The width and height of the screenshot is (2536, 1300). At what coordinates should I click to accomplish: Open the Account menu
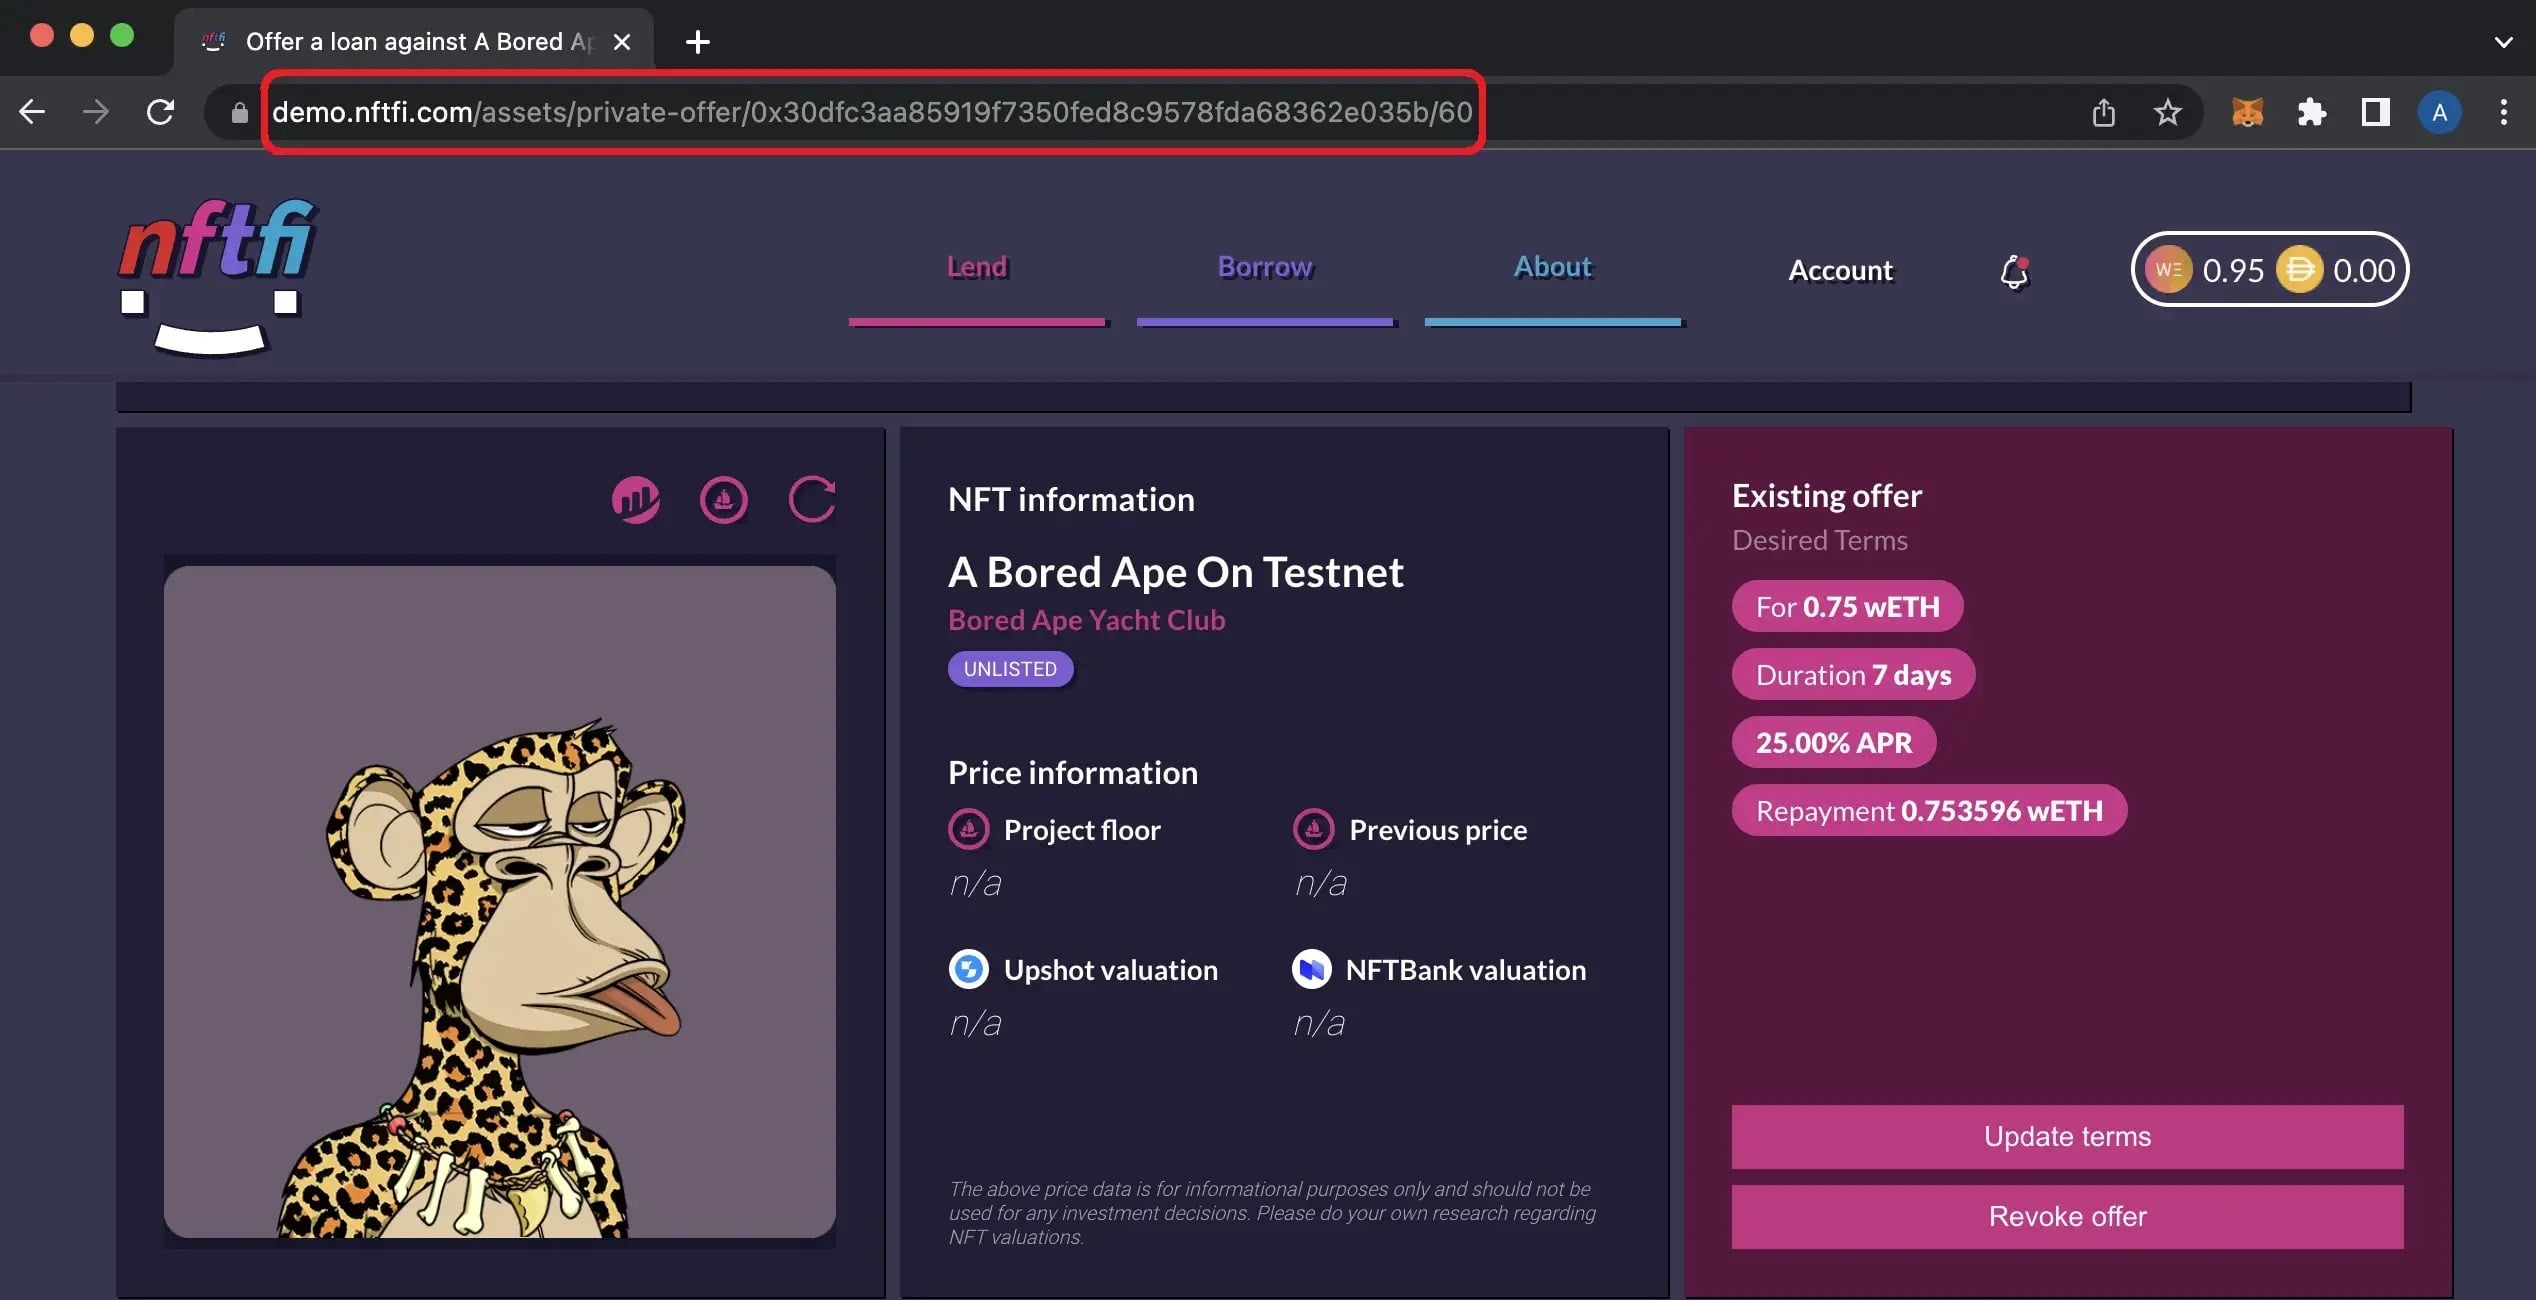[x=1841, y=270]
